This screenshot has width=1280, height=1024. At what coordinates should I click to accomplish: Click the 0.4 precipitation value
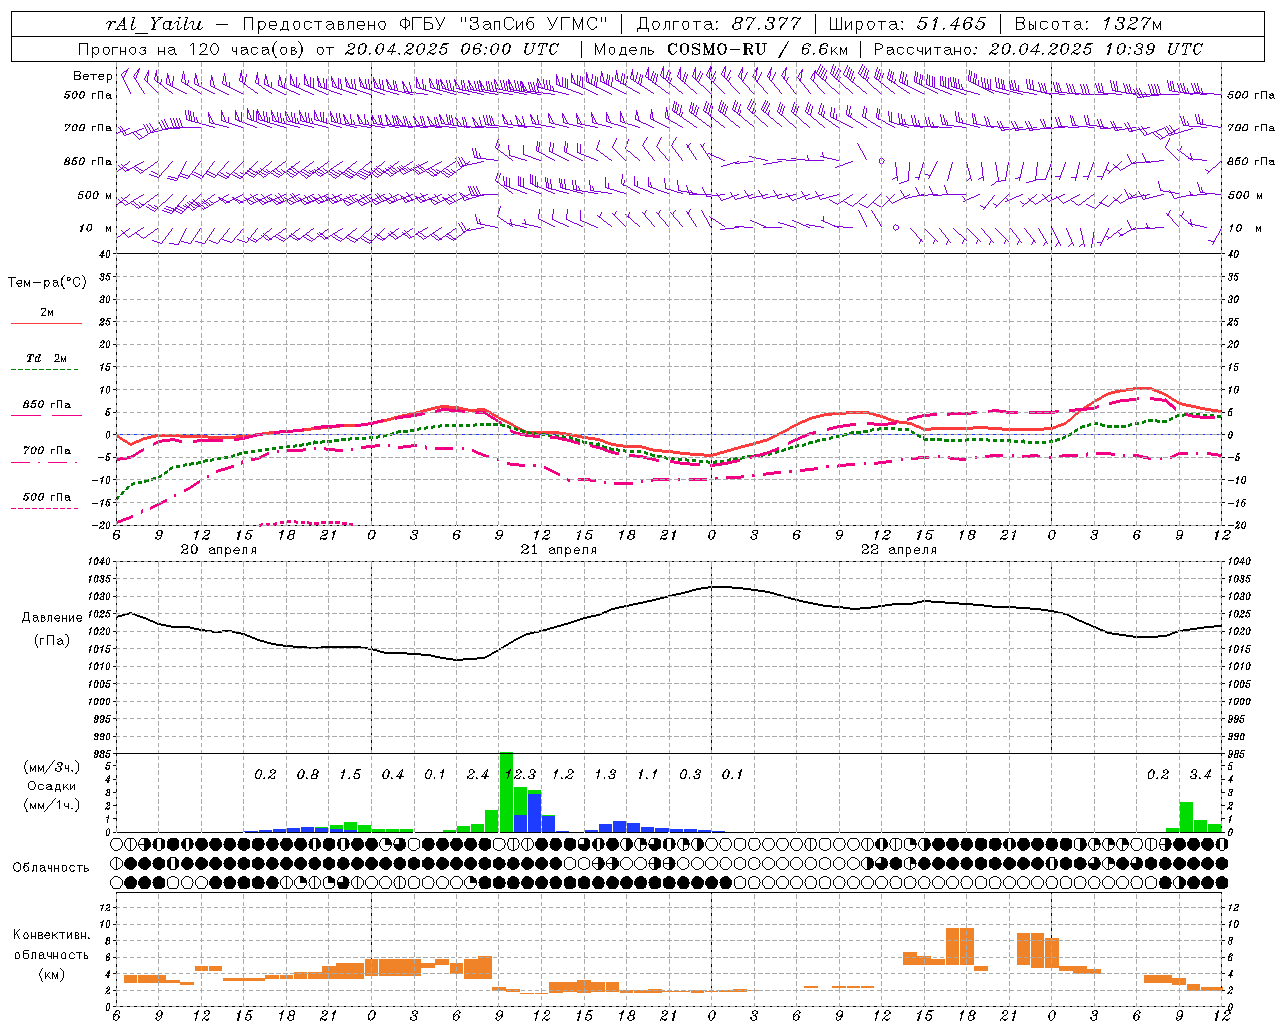coord(393,775)
